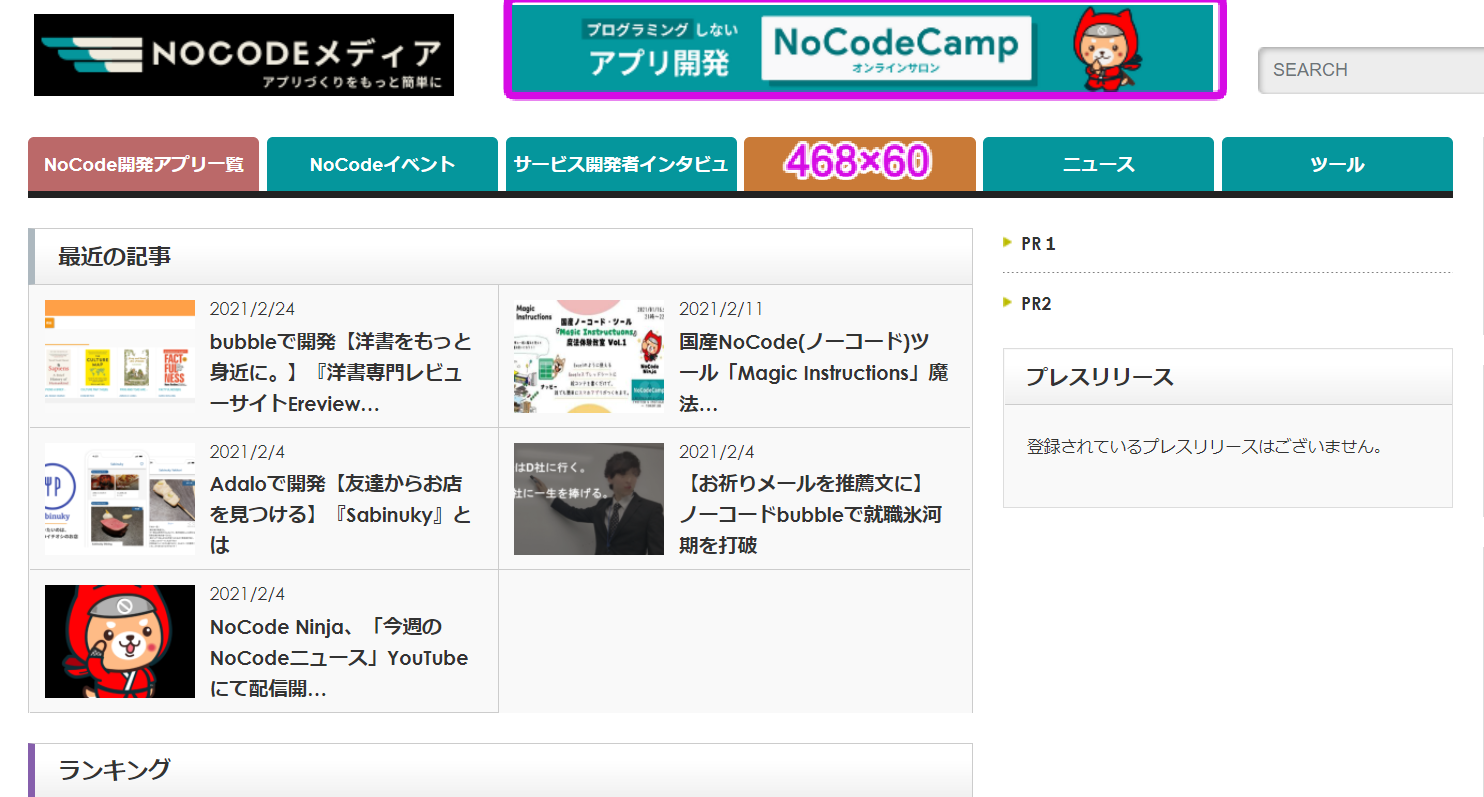Open the NoCode Ninja YouTube news article
The image size is (1484, 797).
tap(339, 658)
